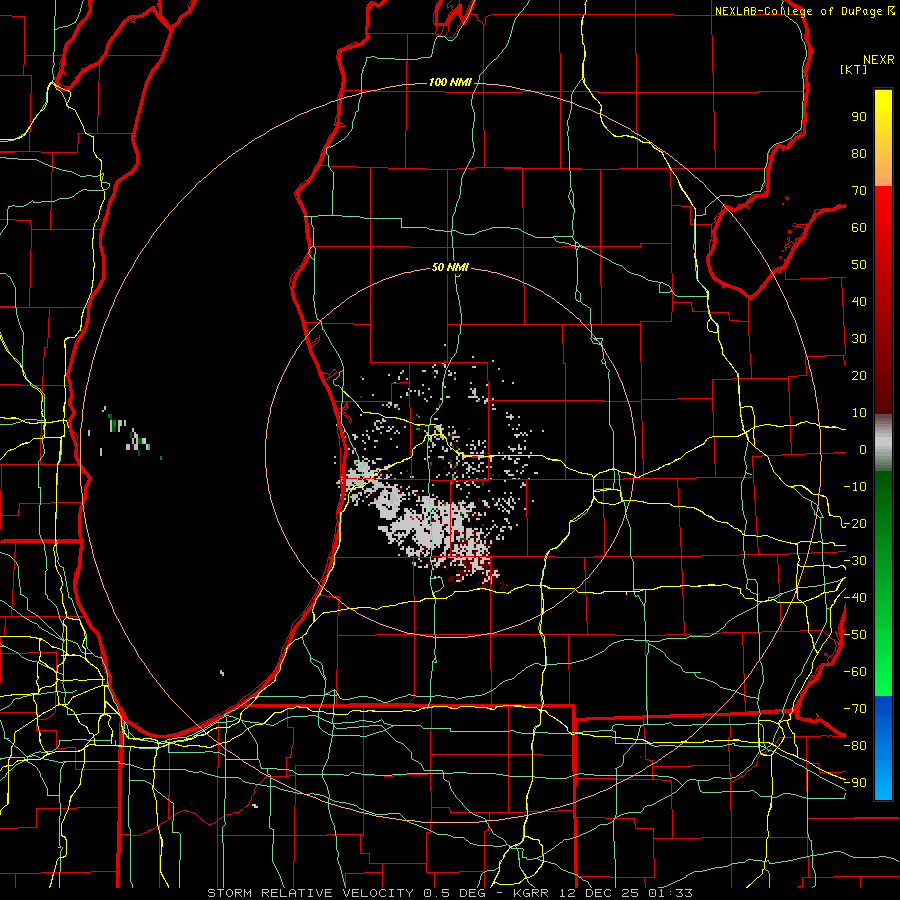This screenshot has height=900, width=900.
Task: Click the 100 NMI range ring label
Action: [x=450, y=83]
